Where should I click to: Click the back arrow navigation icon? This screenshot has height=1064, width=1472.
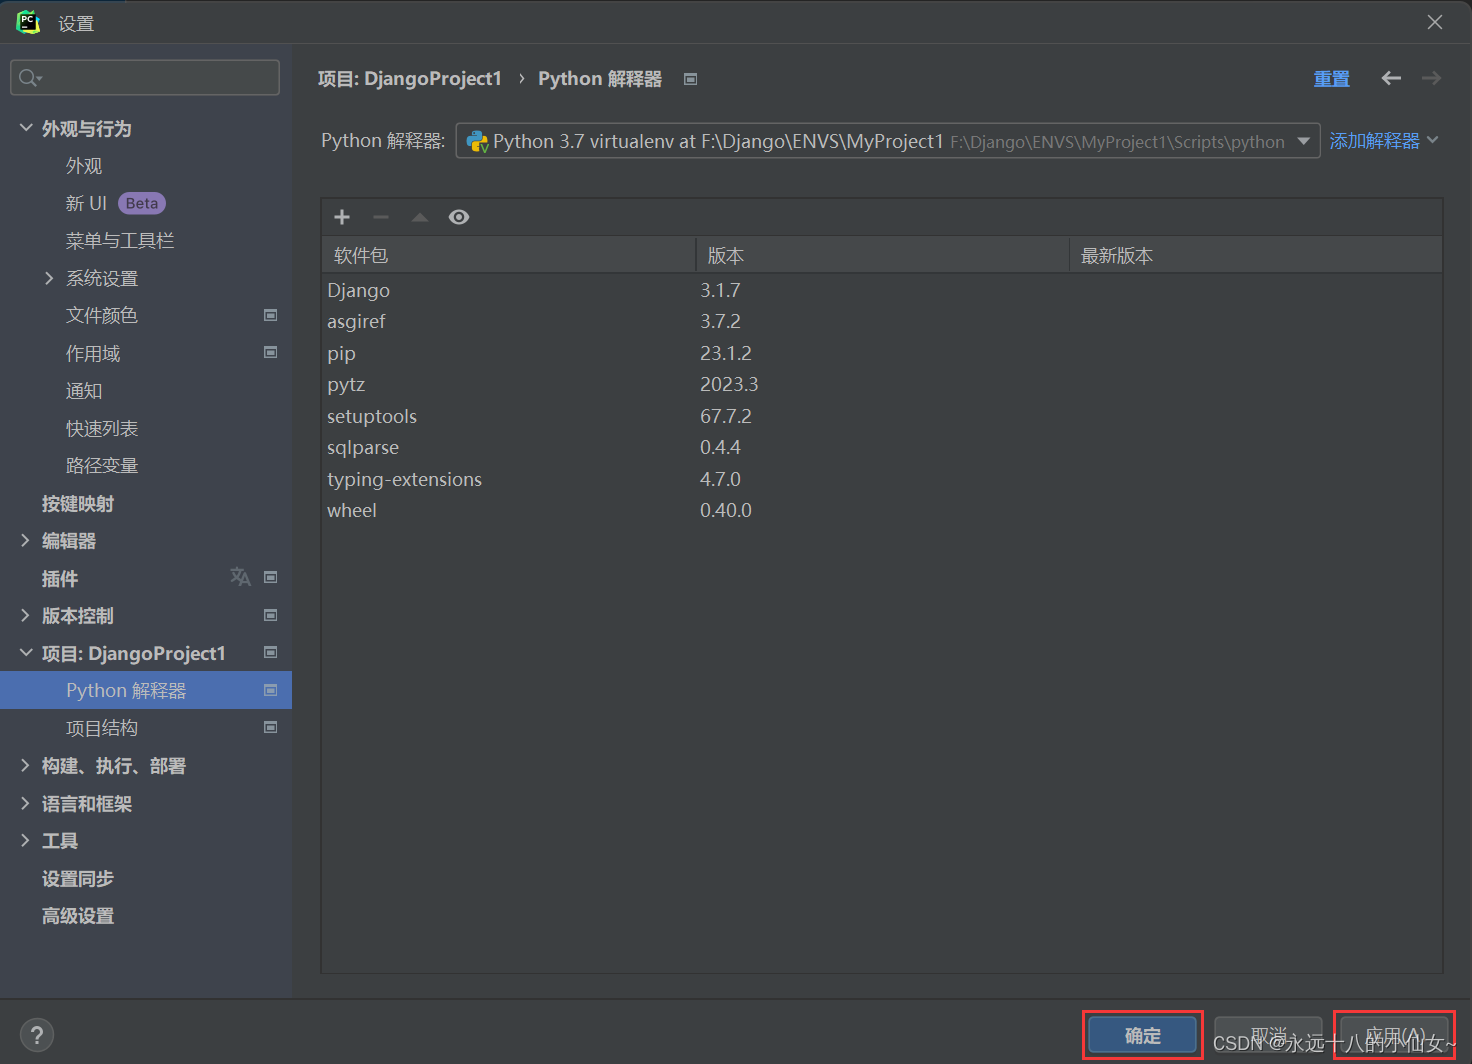pyautogui.click(x=1391, y=78)
